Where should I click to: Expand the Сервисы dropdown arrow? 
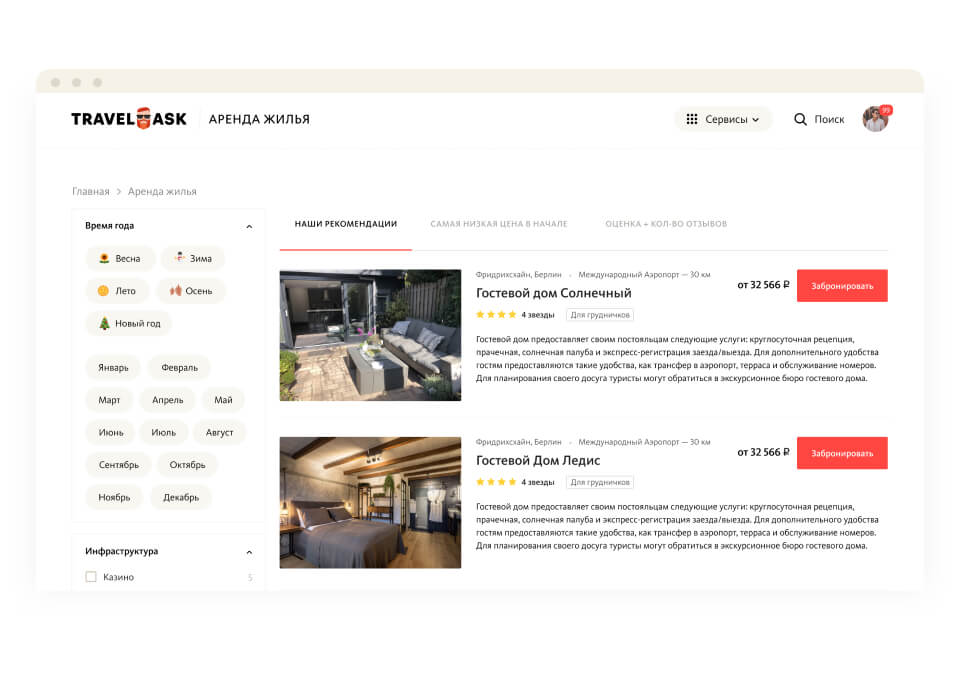[x=756, y=119]
